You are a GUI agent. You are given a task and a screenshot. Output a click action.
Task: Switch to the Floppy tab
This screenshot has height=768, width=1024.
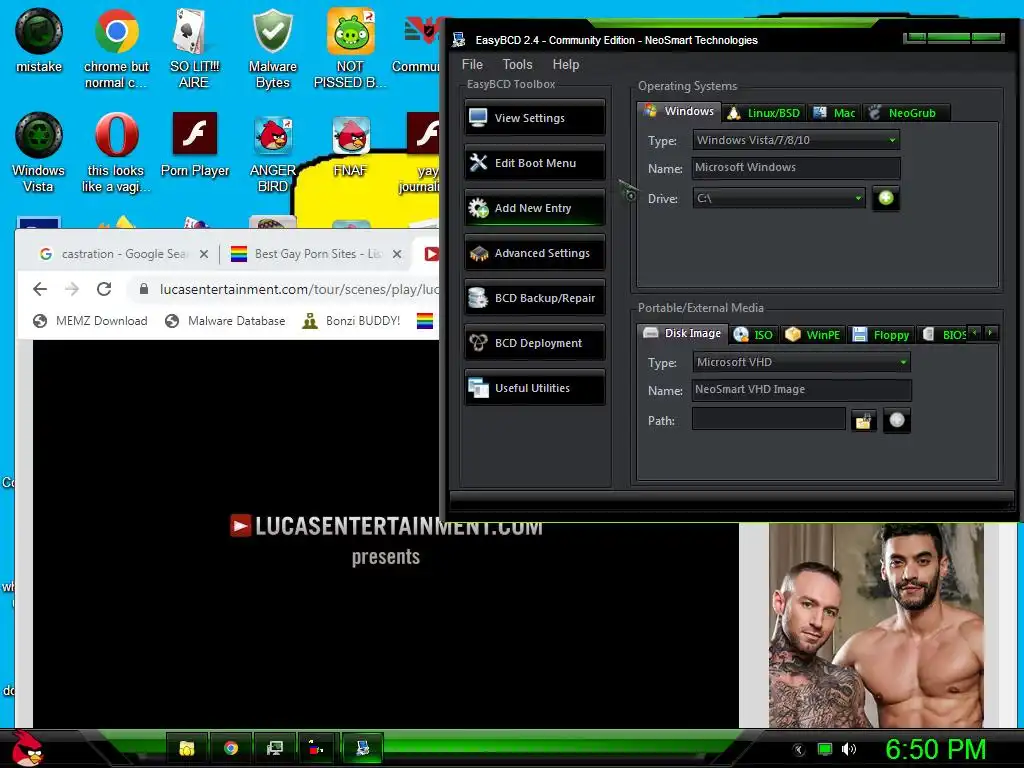pos(881,335)
